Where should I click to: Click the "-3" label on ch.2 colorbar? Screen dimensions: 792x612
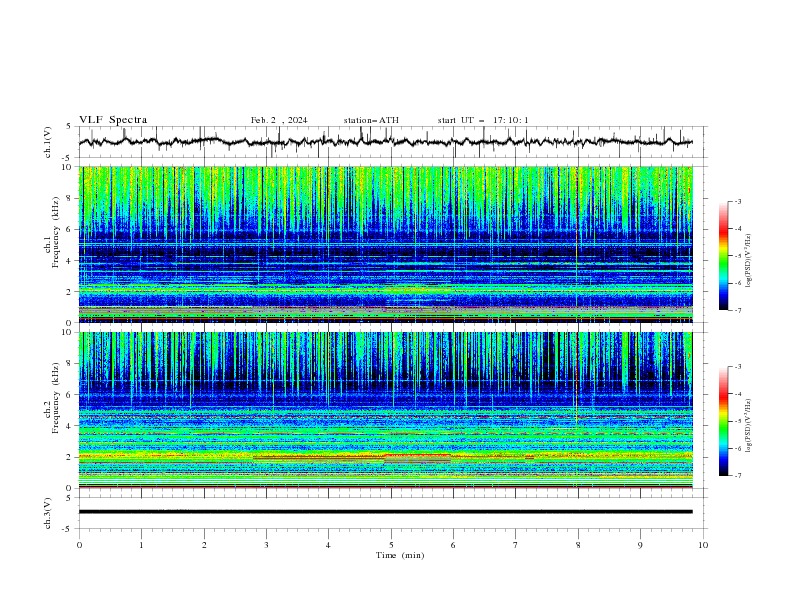pos(738,367)
